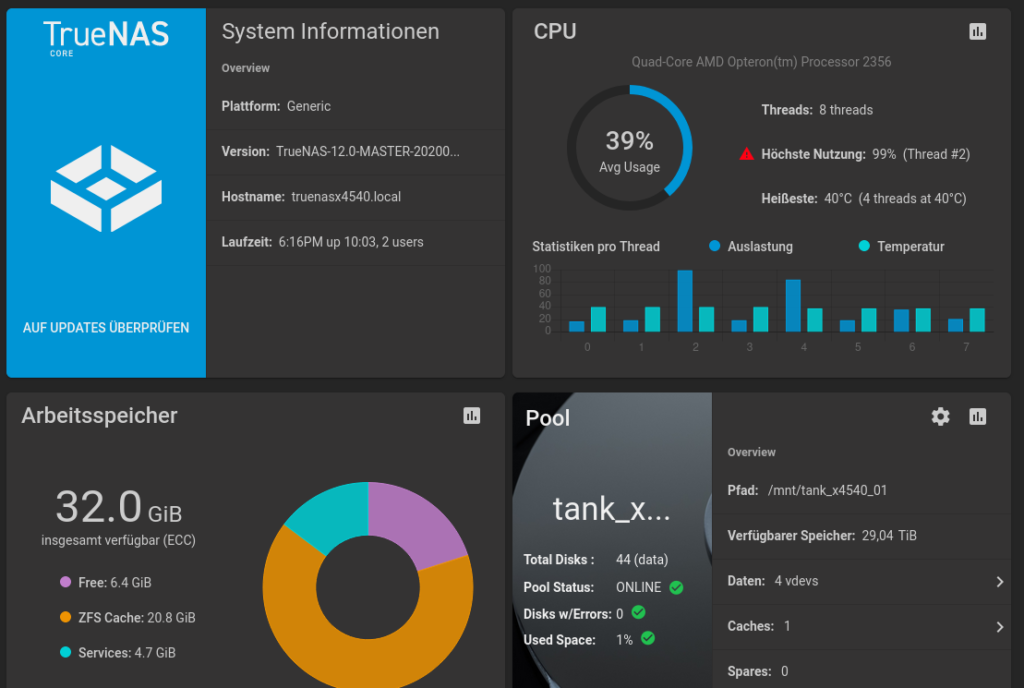The width and height of the screenshot is (1024, 688).
Task: Click Hostname truenasx4540.local value
Action: pyautogui.click(x=346, y=196)
